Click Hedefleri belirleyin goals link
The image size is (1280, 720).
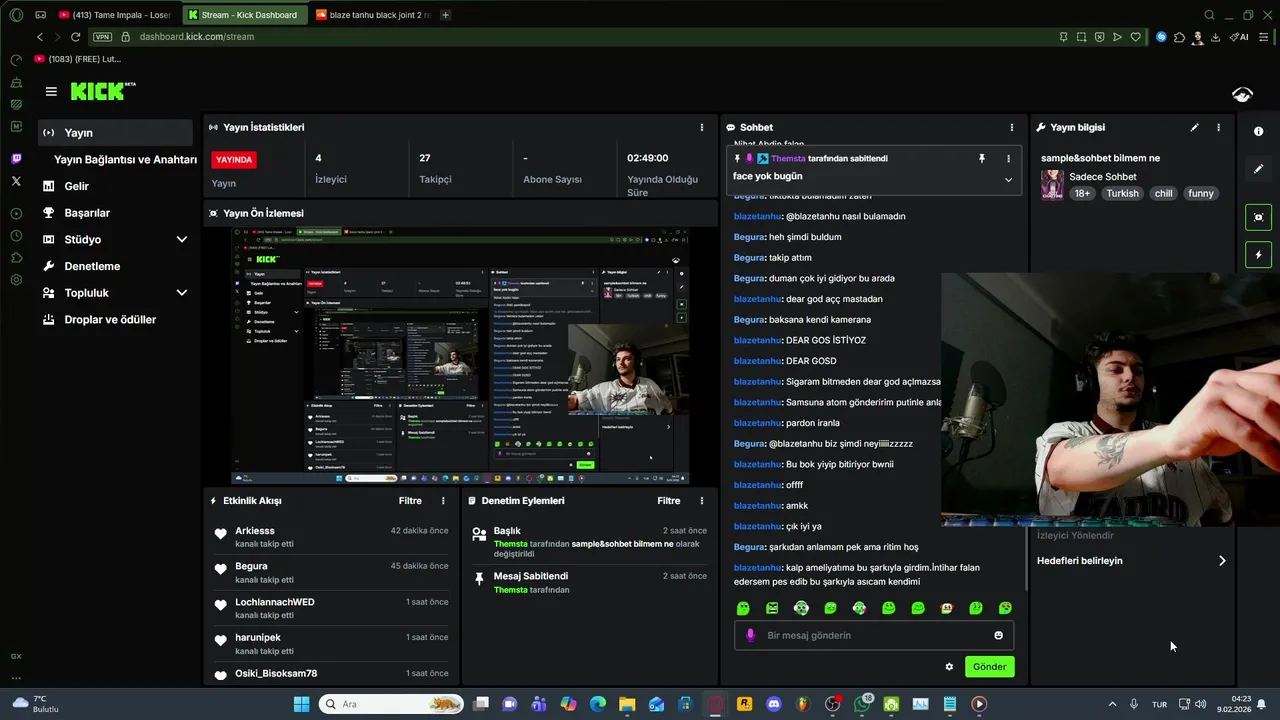click(x=1130, y=561)
